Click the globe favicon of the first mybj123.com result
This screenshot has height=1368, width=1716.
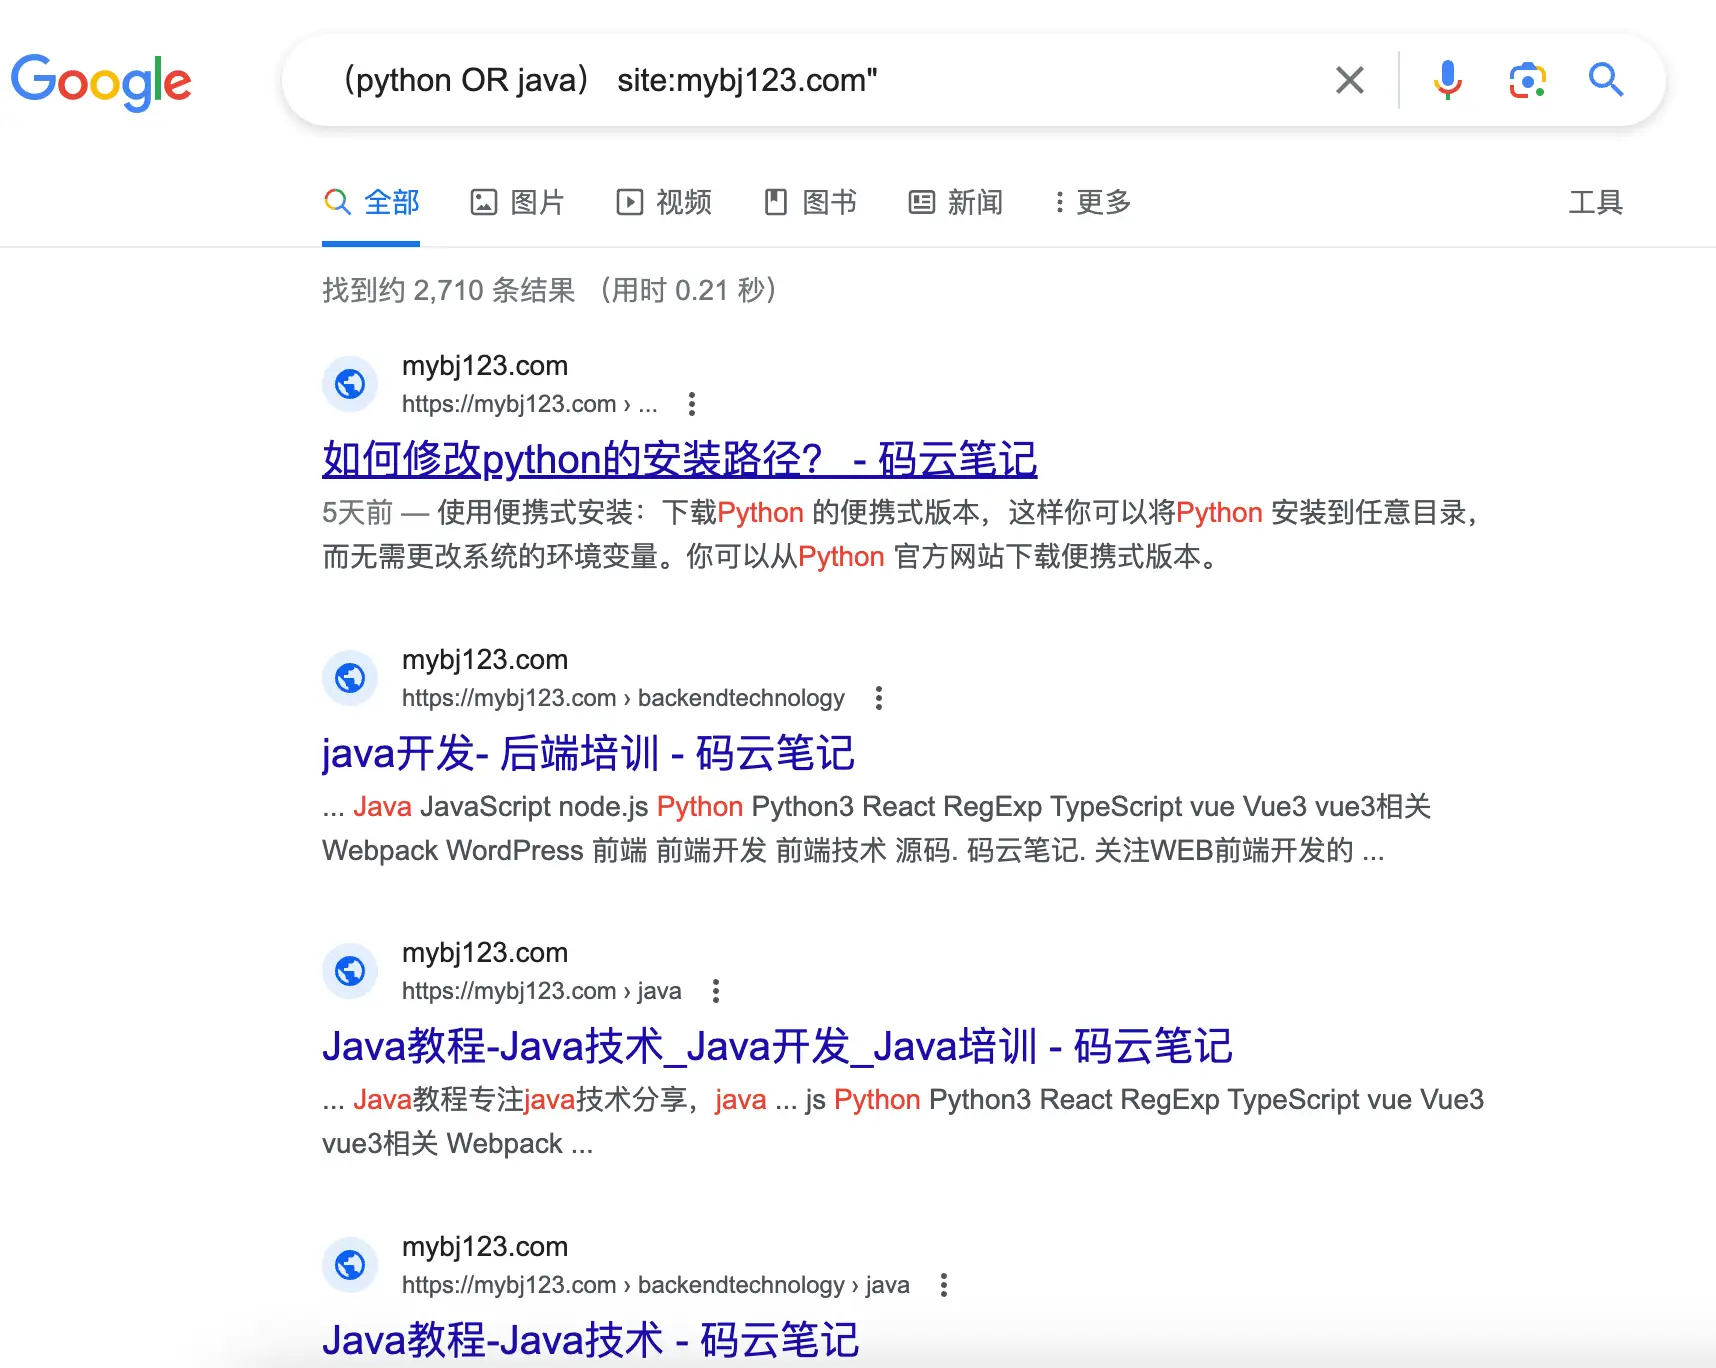tap(349, 384)
